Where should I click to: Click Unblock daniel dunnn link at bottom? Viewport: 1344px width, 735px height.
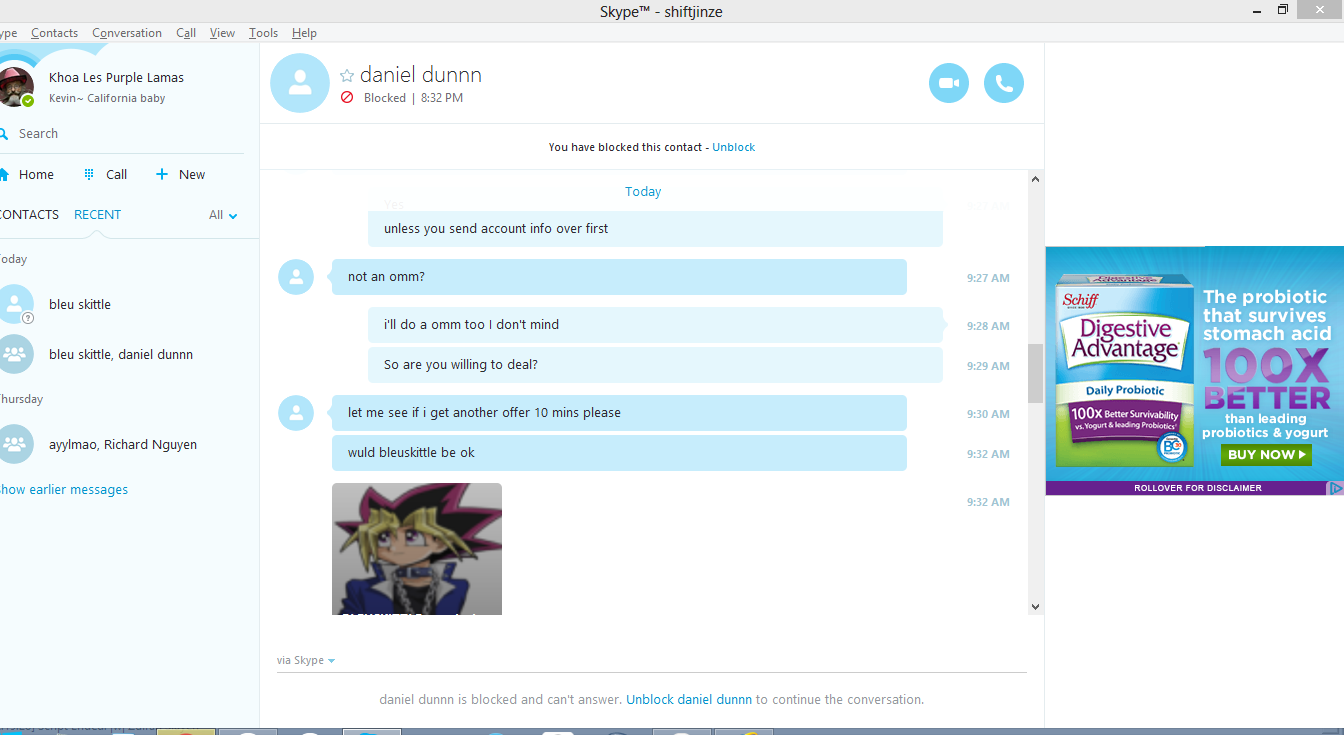pyautogui.click(x=689, y=700)
